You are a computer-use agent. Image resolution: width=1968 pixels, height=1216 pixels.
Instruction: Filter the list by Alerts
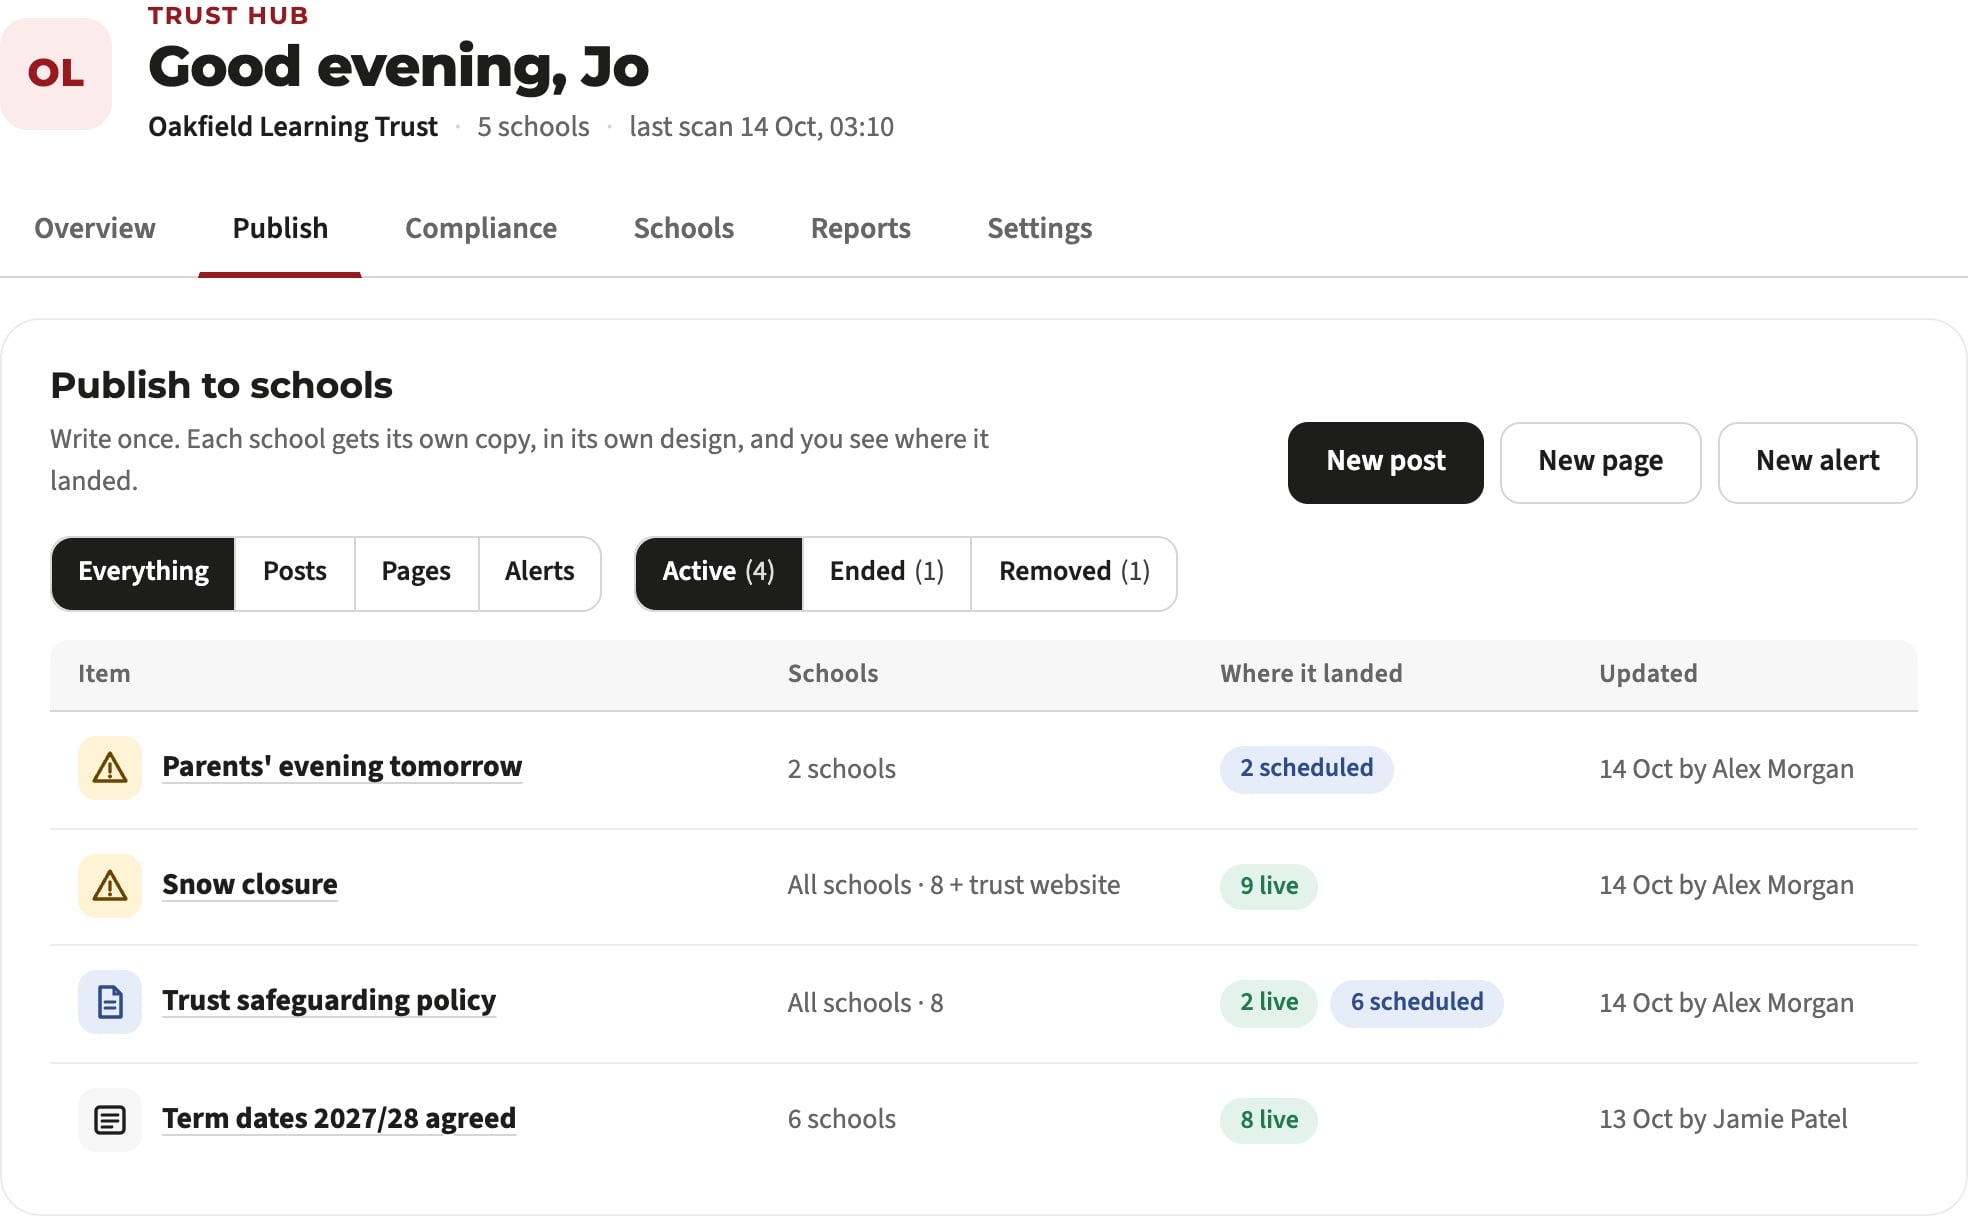(x=540, y=573)
